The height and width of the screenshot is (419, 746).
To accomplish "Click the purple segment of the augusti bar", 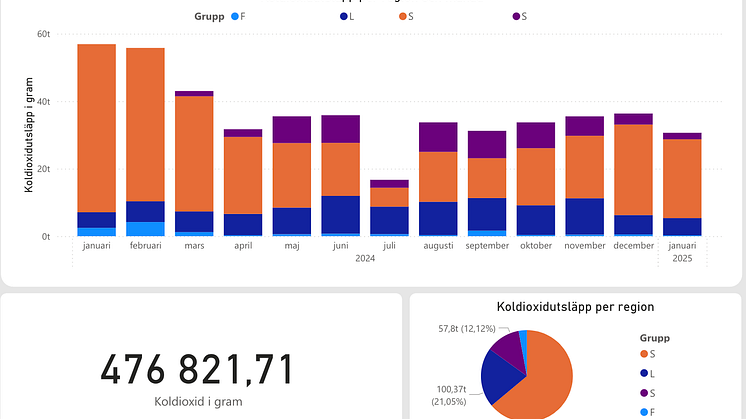I will (x=438, y=137).
